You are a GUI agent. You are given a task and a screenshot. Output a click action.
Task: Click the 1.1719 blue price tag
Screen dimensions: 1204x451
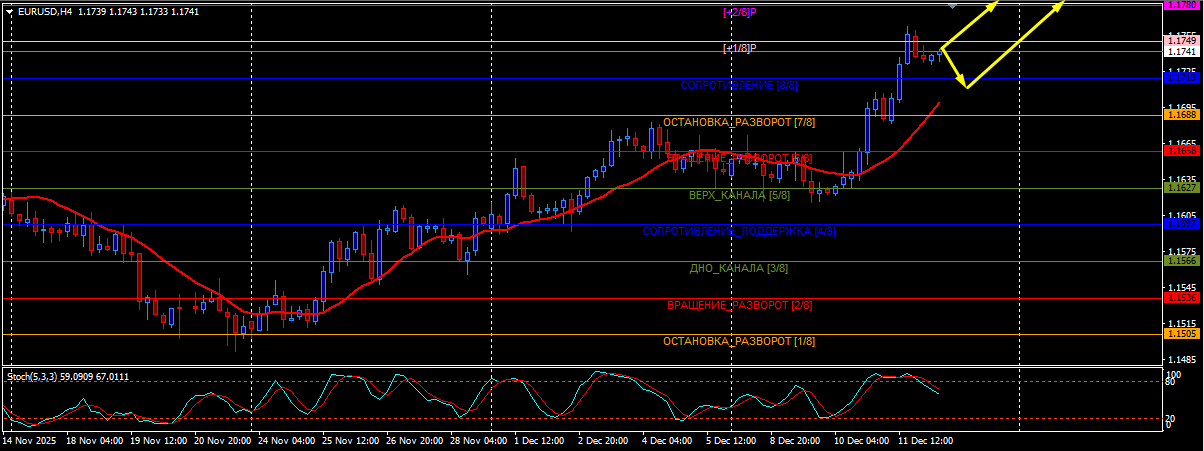[1181, 77]
